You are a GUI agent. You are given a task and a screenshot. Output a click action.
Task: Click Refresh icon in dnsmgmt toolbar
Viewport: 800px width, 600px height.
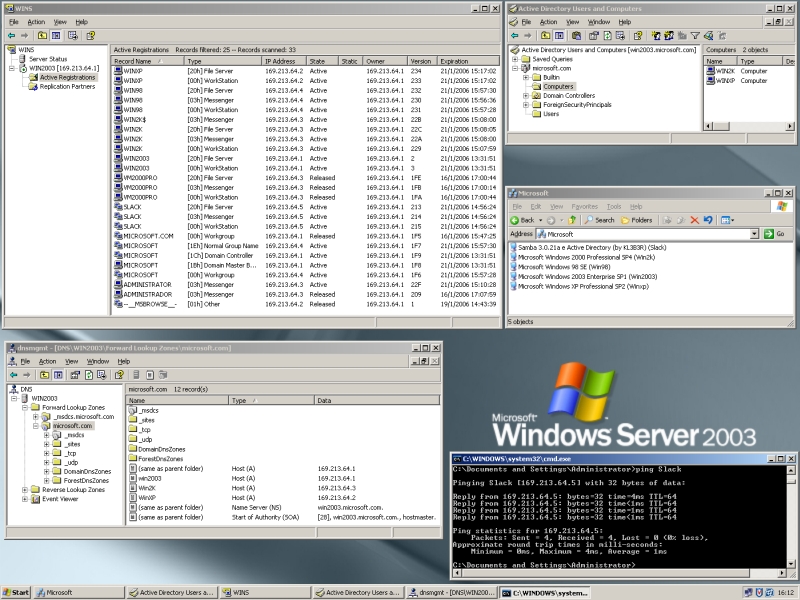pyautogui.click(x=89, y=375)
